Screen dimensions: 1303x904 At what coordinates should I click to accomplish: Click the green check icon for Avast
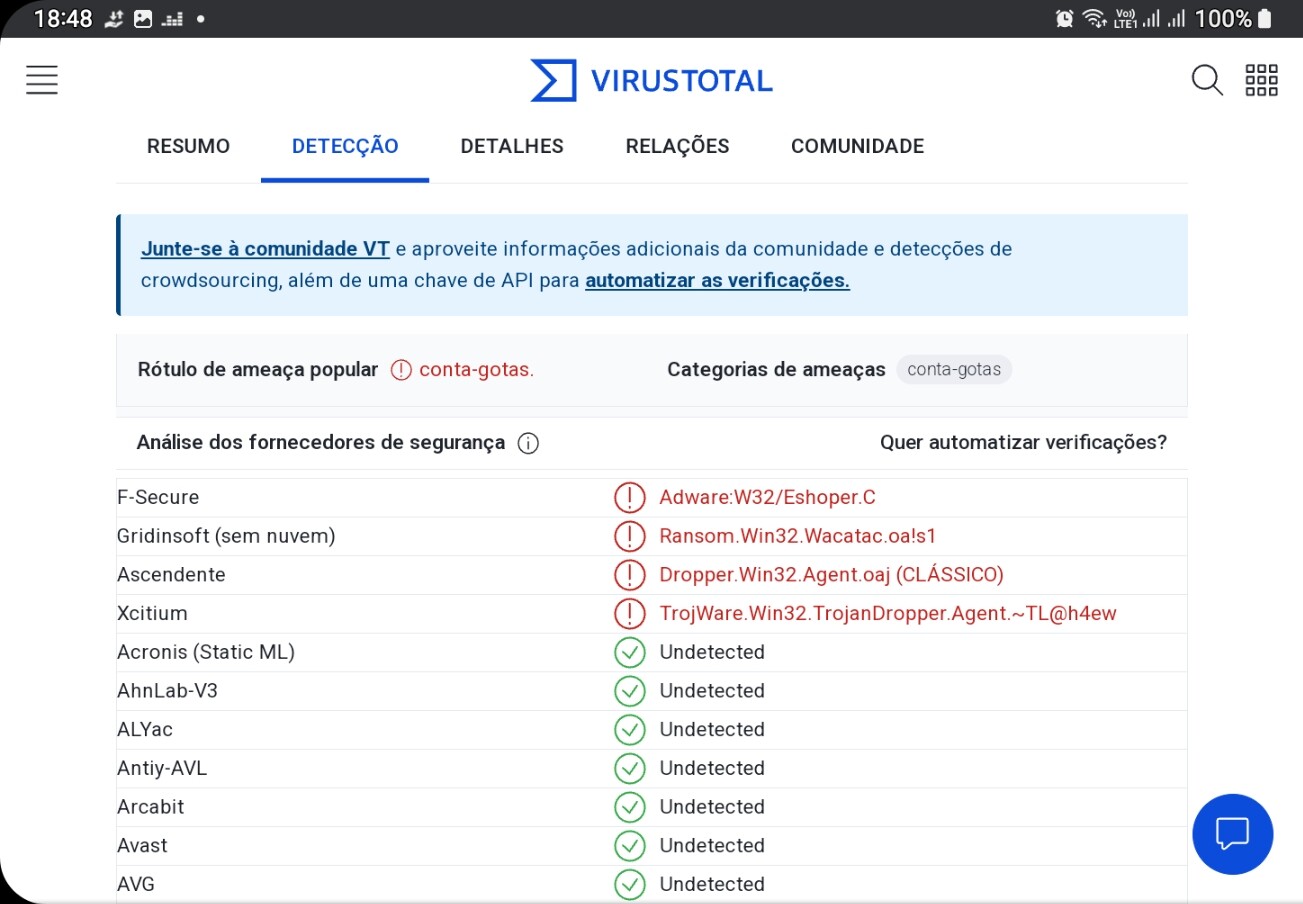[x=629, y=846]
